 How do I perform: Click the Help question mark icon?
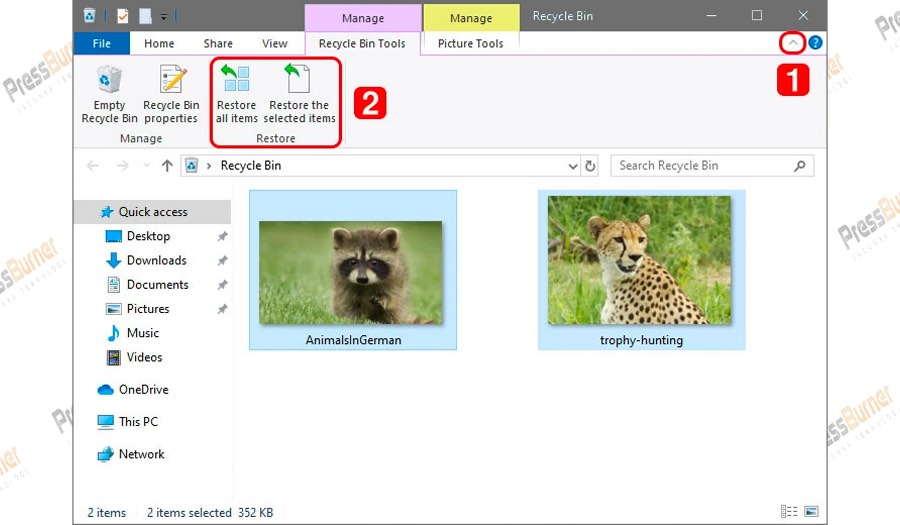coord(815,43)
